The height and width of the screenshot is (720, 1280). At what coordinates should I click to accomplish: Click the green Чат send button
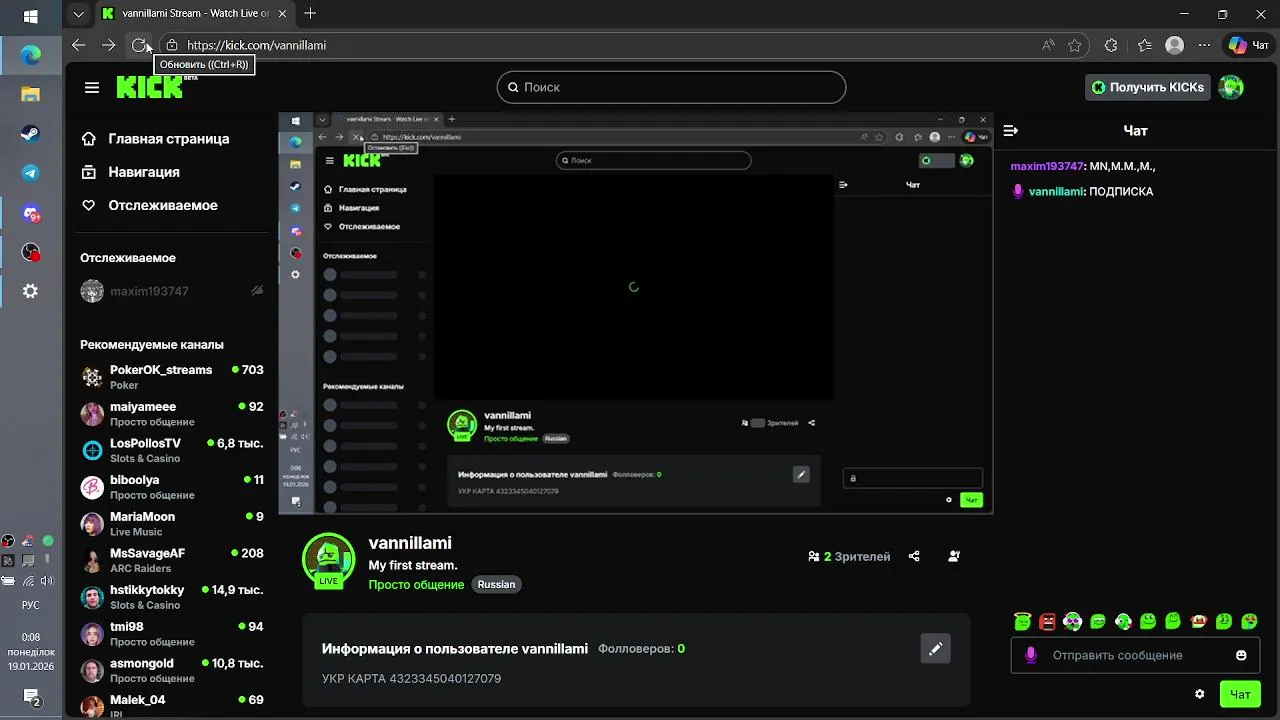click(1240, 694)
